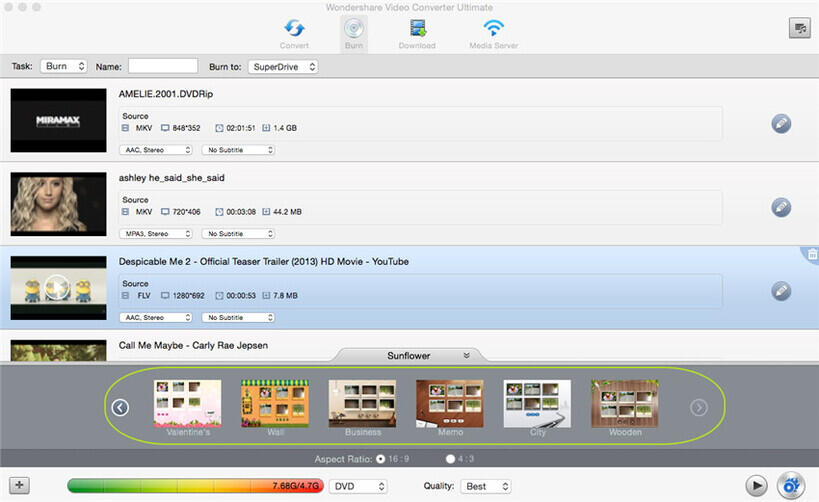Show previous DVD menu templates
The image size is (819, 502).
[120, 407]
